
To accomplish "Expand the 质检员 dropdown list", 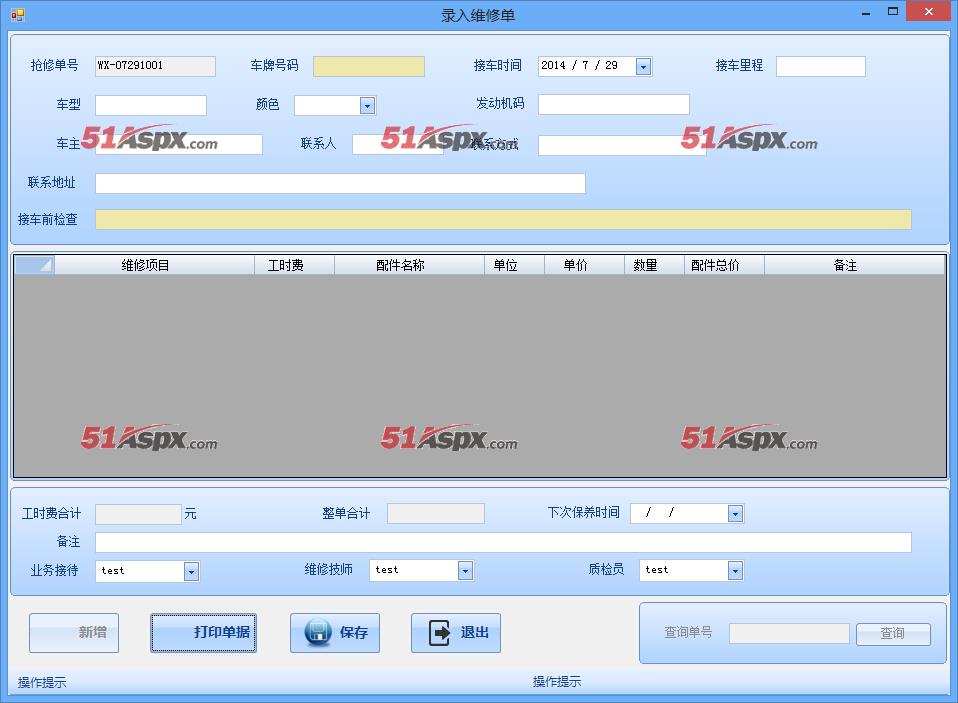I will coord(735,570).
